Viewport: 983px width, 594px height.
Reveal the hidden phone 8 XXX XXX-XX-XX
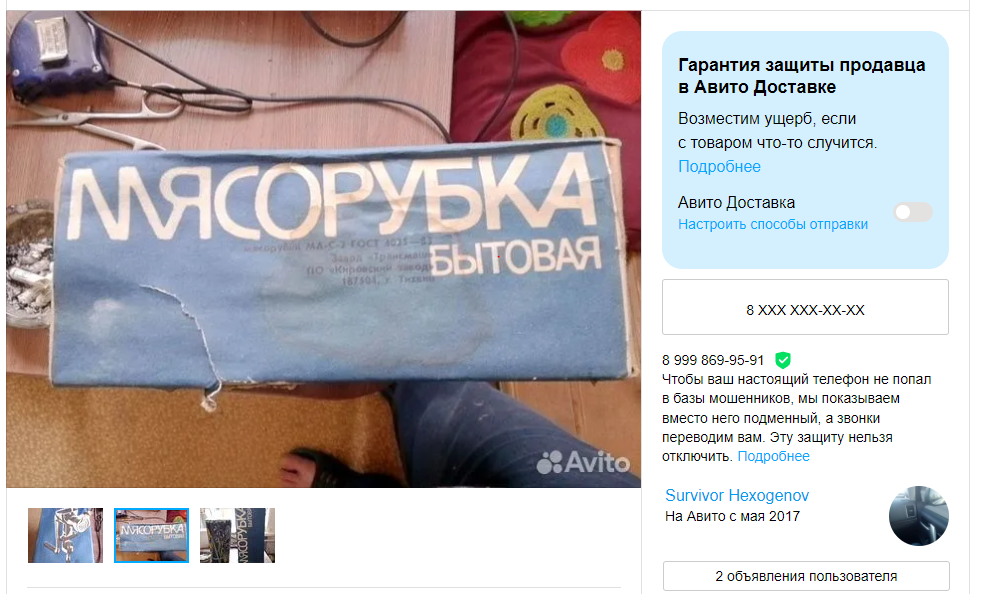[x=805, y=307]
